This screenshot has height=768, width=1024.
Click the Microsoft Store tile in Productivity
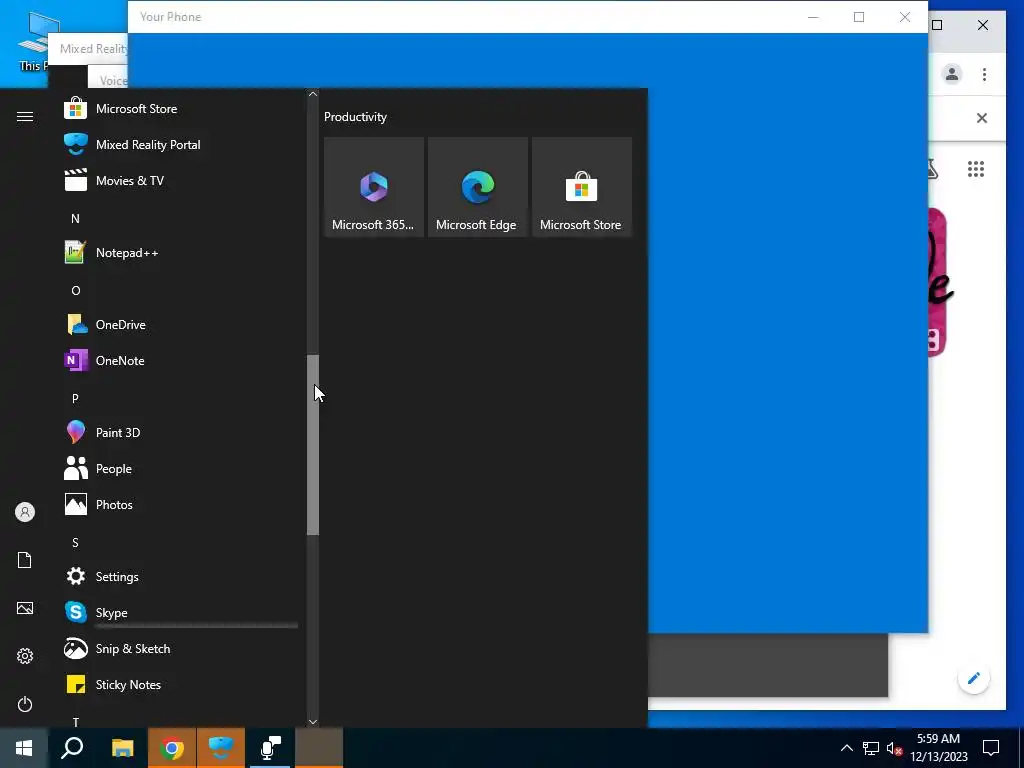coord(582,187)
